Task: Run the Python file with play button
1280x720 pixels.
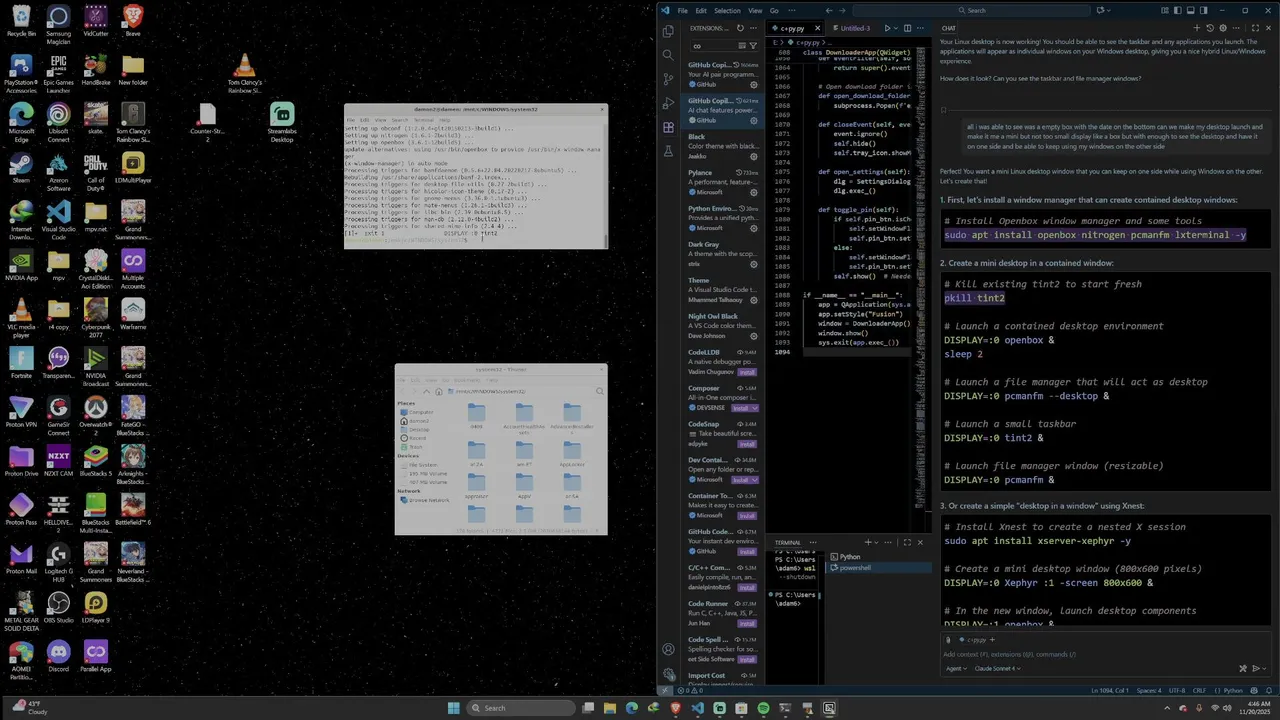Action: click(886, 28)
